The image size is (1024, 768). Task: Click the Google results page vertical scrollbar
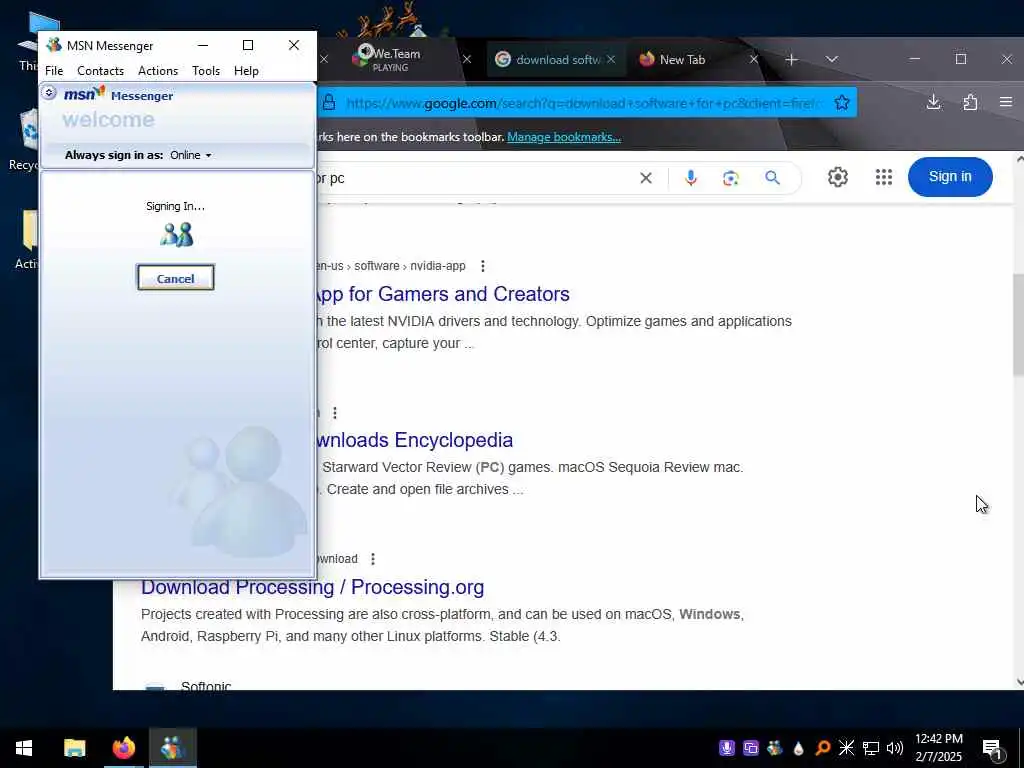(1018, 325)
